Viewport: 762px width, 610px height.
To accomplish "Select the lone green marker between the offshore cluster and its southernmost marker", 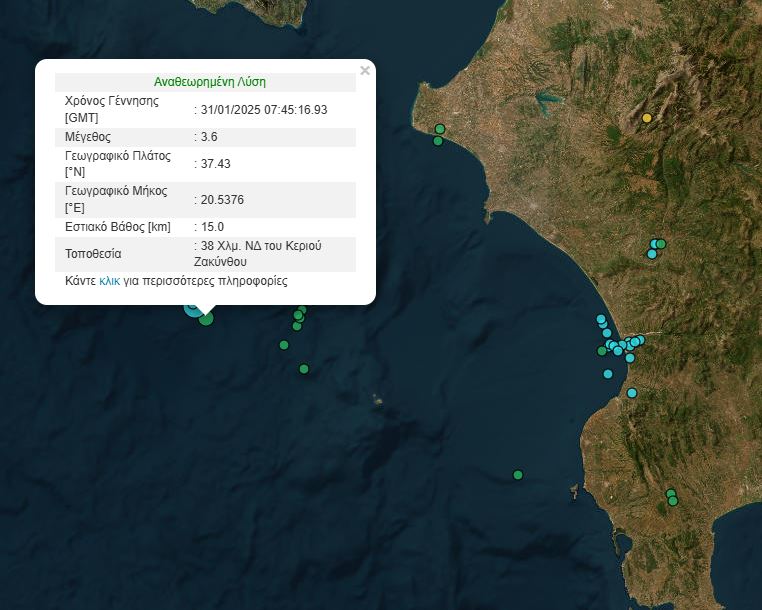I will pos(284,345).
